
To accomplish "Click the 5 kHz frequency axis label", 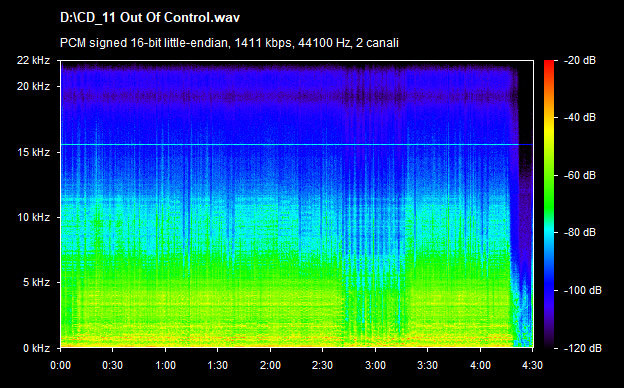I will tap(36, 283).
